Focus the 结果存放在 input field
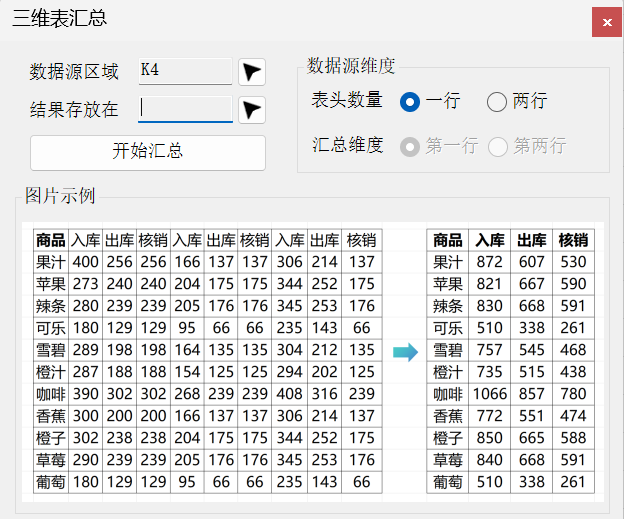 (x=185, y=108)
